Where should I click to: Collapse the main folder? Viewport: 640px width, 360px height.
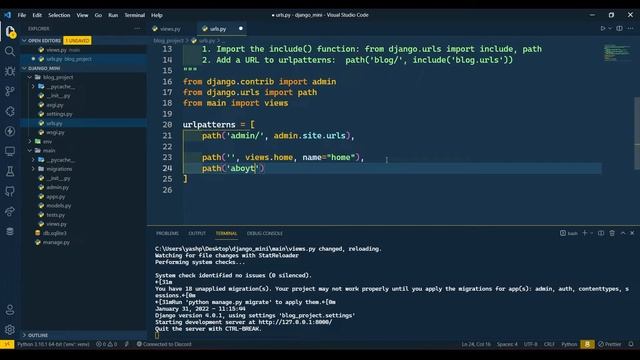tap(30, 151)
